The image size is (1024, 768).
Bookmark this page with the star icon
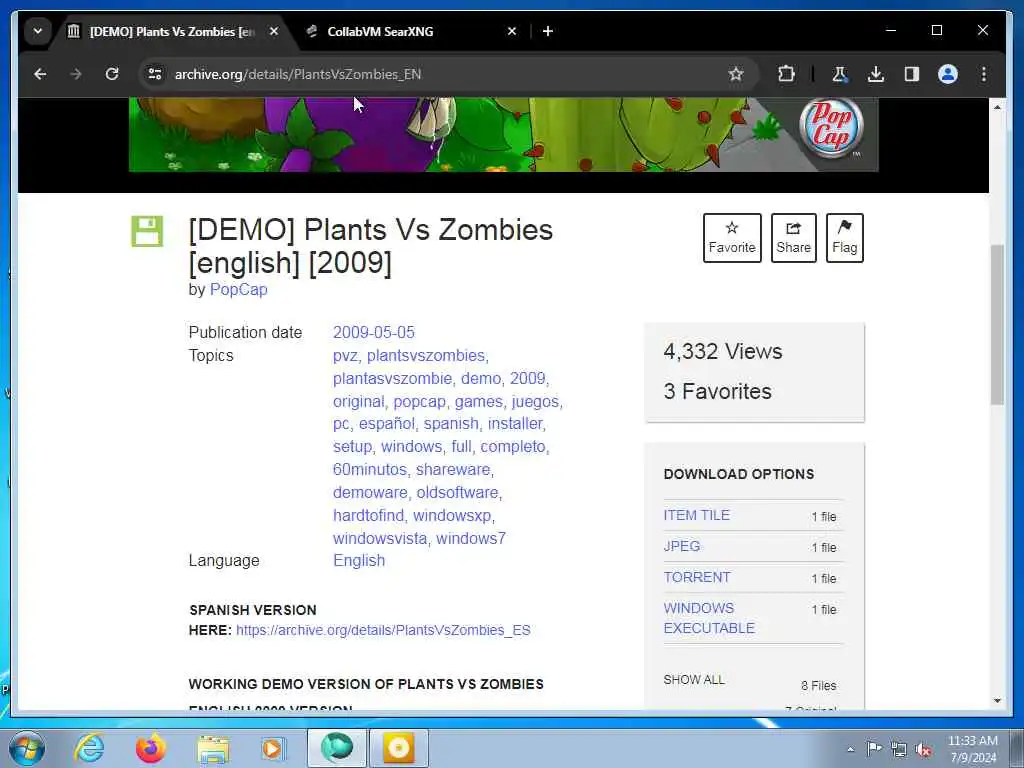pos(736,74)
